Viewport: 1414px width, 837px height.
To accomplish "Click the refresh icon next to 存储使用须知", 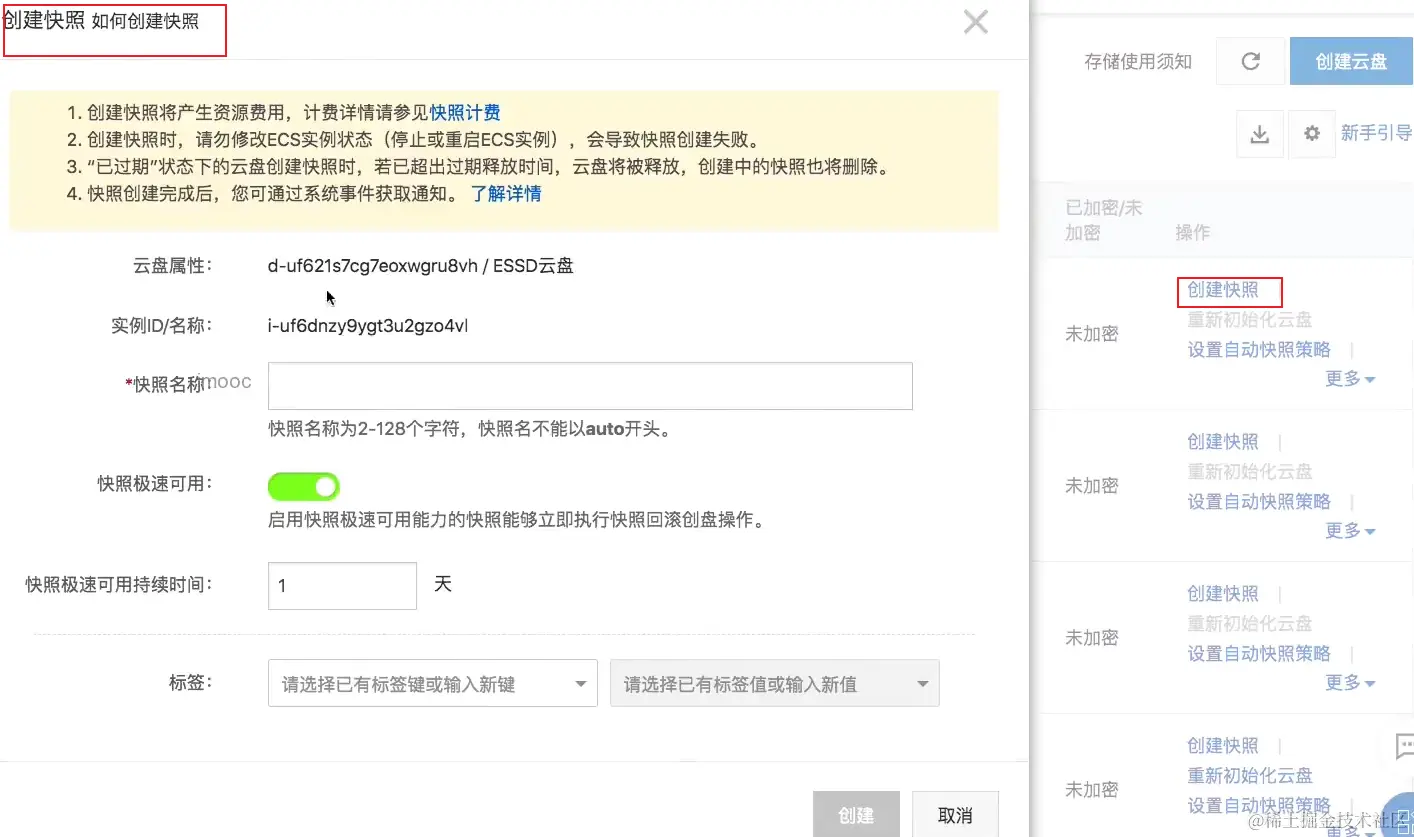I will (1250, 61).
